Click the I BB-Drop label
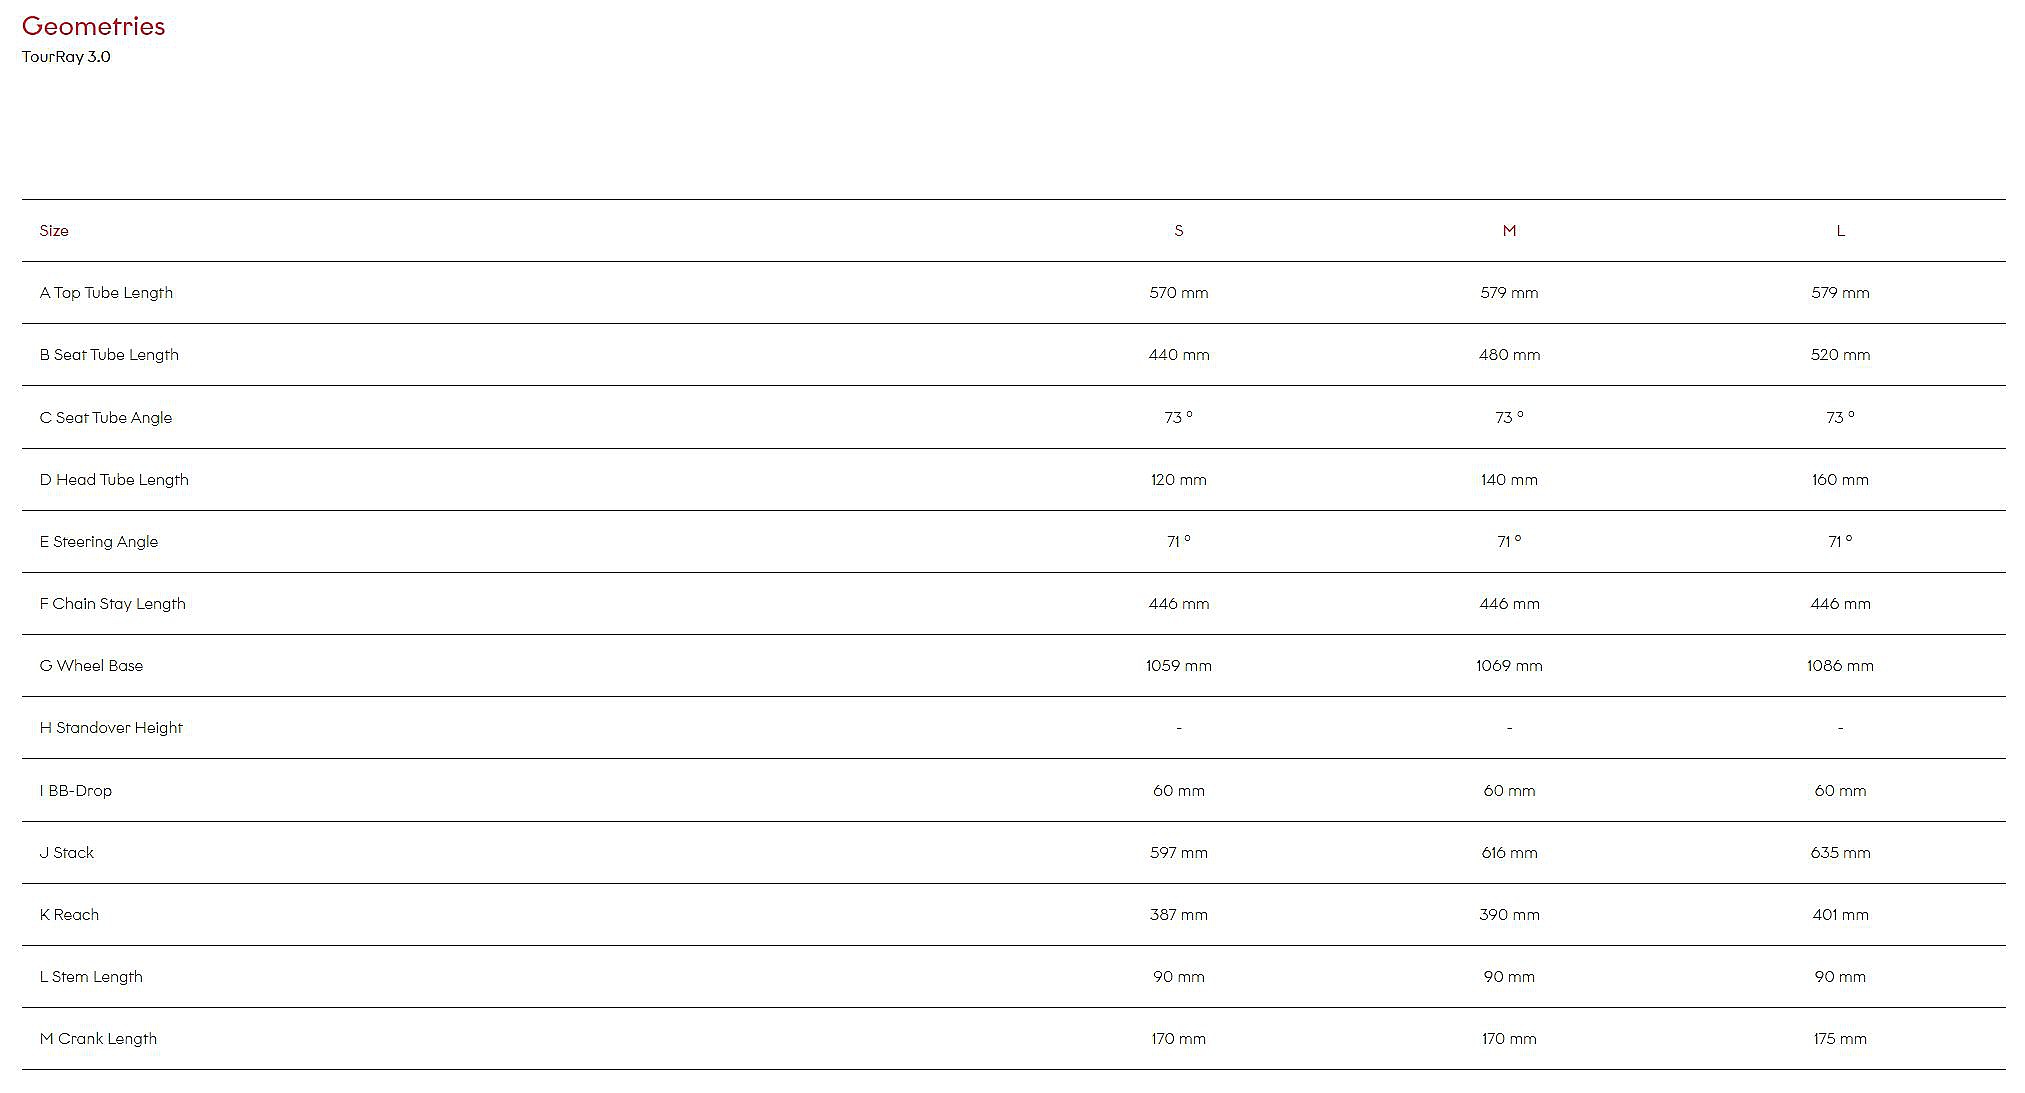 [76, 791]
